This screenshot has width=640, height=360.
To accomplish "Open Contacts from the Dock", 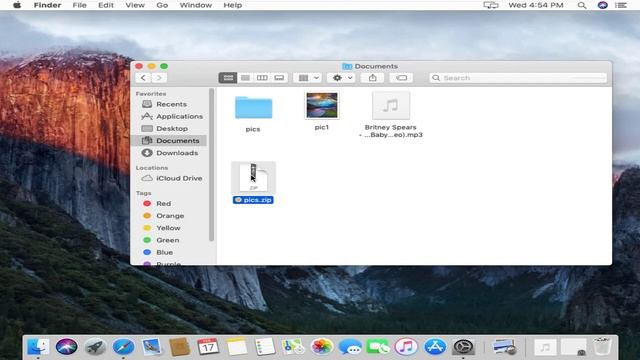I will click(x=180, y=347).
